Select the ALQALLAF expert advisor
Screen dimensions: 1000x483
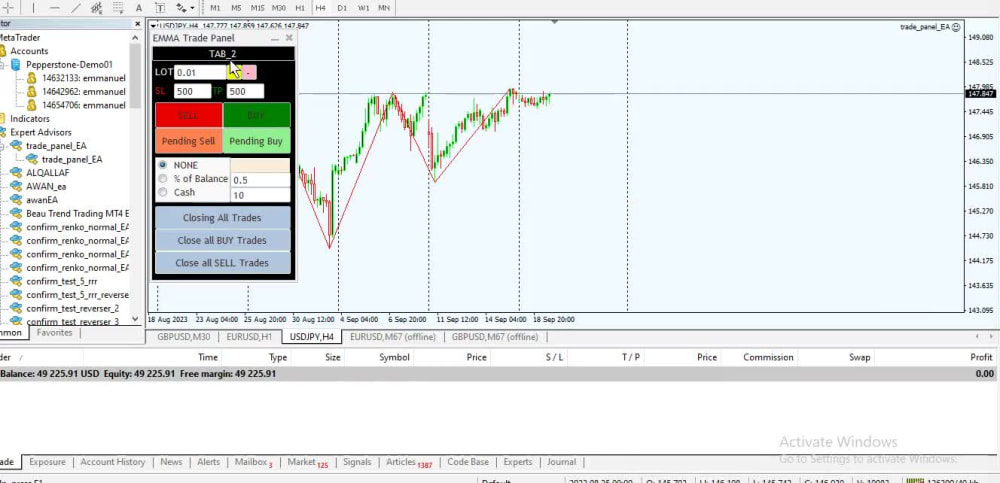tap(48, 173)
